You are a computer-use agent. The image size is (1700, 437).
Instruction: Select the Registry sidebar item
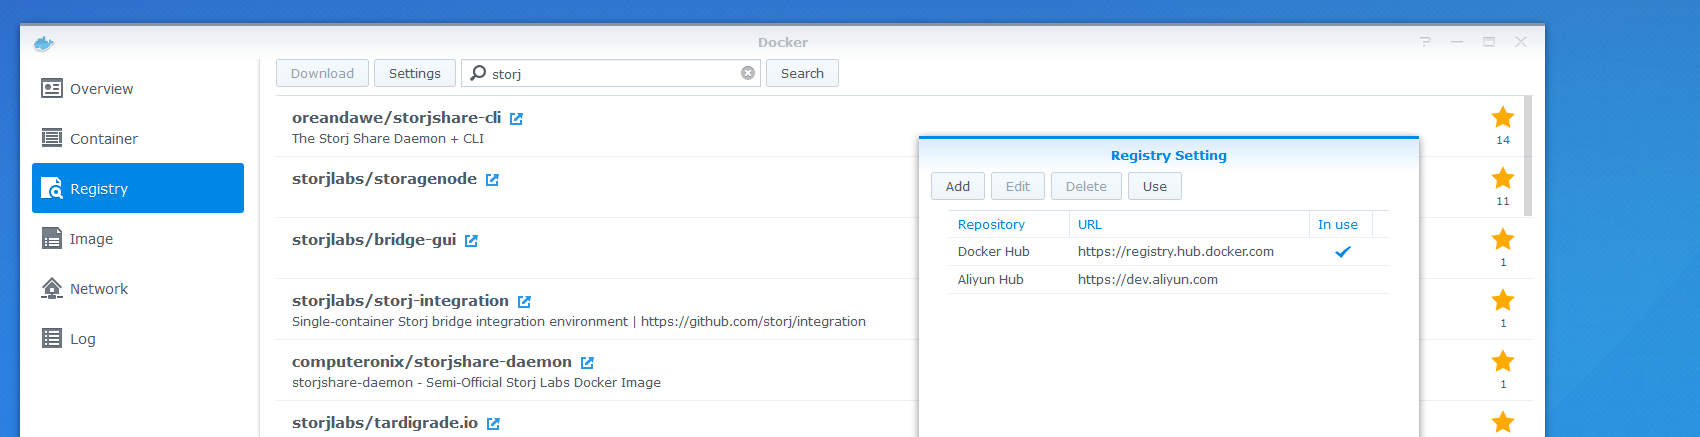138,188
